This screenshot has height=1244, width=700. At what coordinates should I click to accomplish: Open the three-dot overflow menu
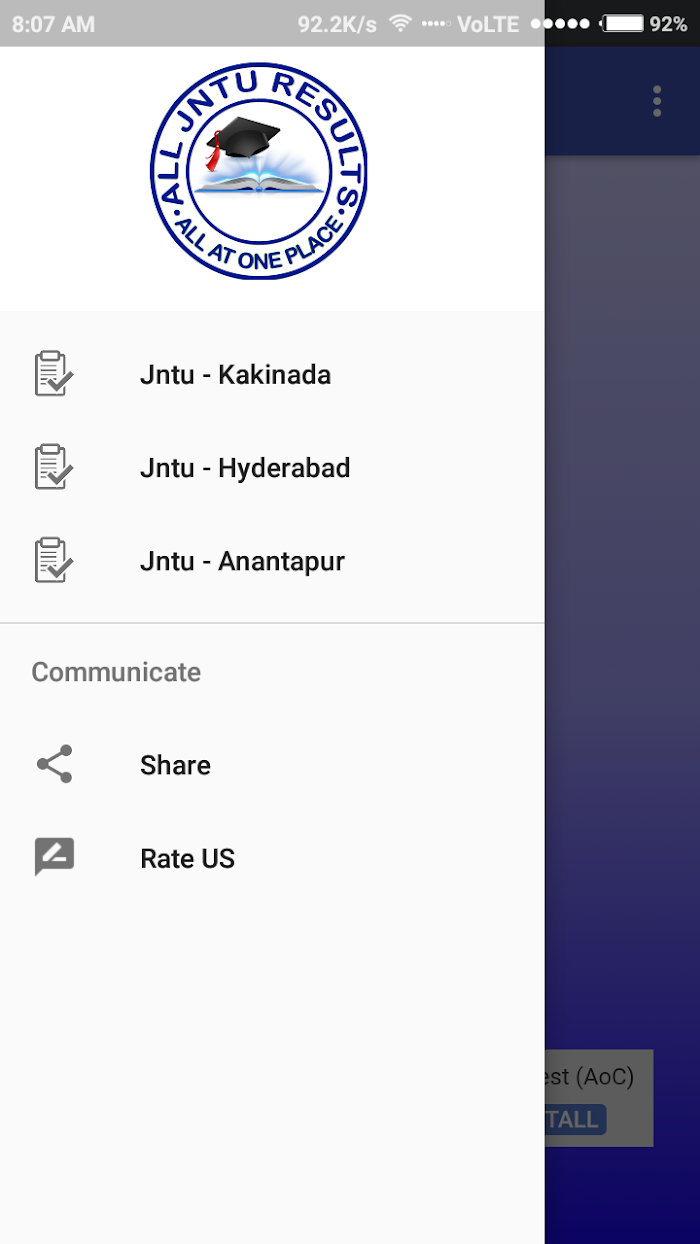click(657, 101)
